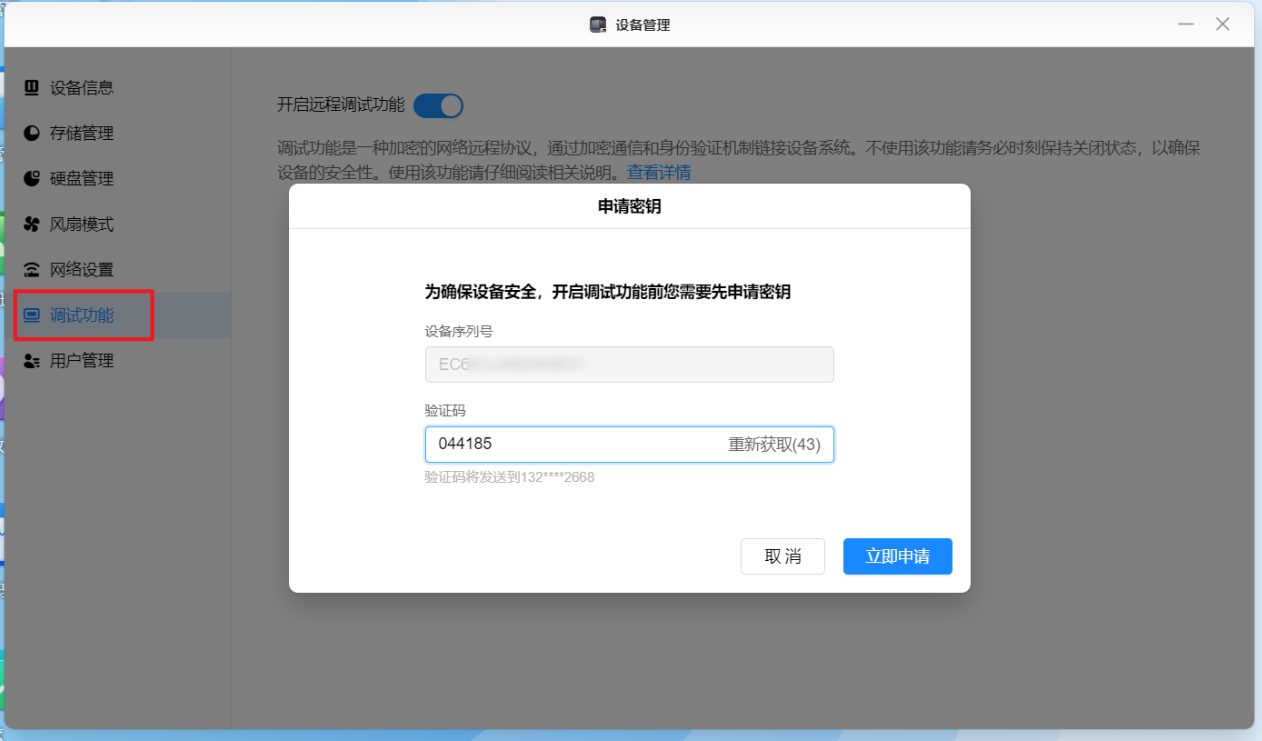Click 重新获取 resend code text
1262x741 pixels.
(x=774, y=445)
